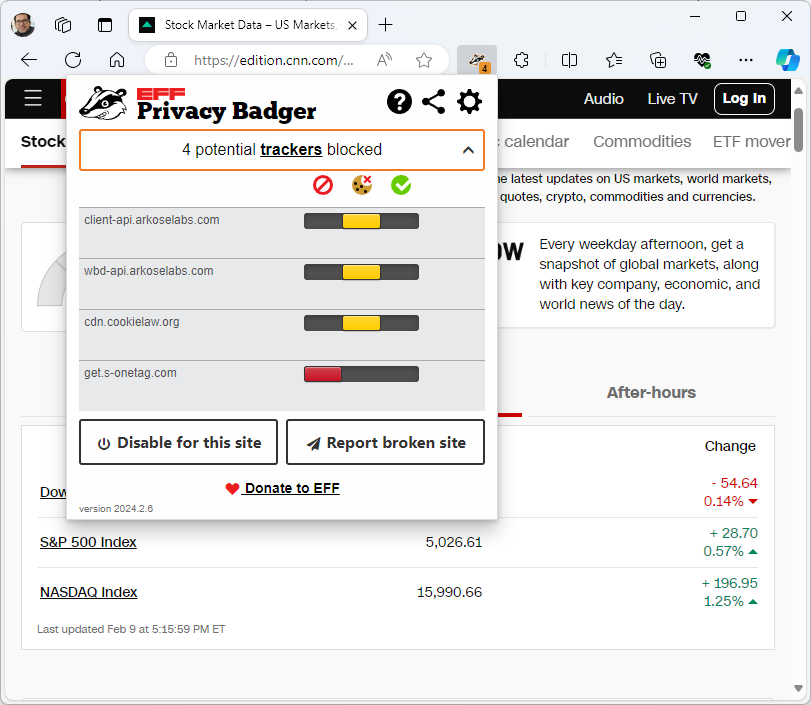Open the Collections icon
The width and height of the screenshot is (811, 705).
[657, 61]
